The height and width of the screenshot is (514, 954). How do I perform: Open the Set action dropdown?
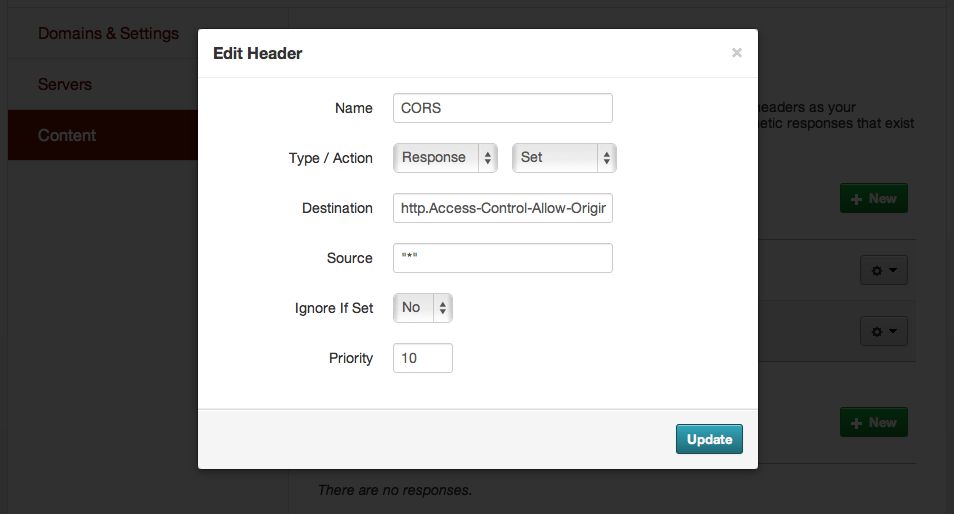[x=564, y=158]
